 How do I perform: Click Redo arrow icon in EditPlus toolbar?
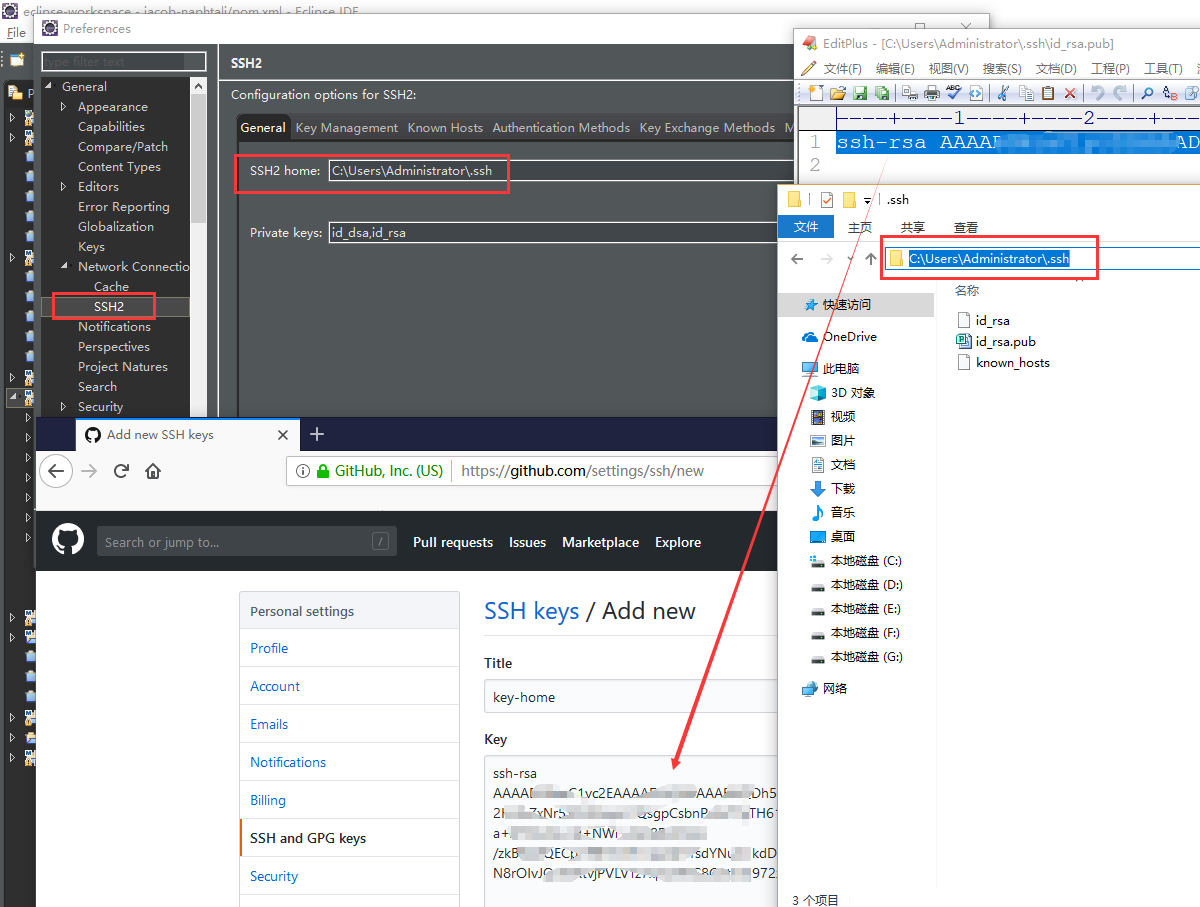pos(1120,93)
